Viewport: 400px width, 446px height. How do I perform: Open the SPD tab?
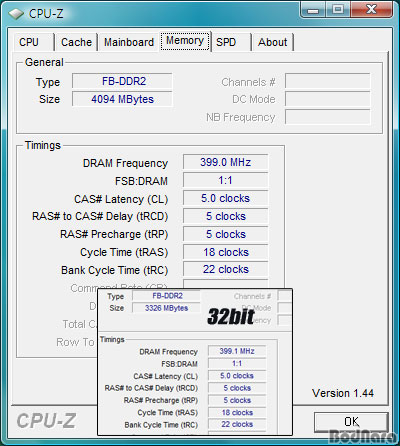[226, 42]
